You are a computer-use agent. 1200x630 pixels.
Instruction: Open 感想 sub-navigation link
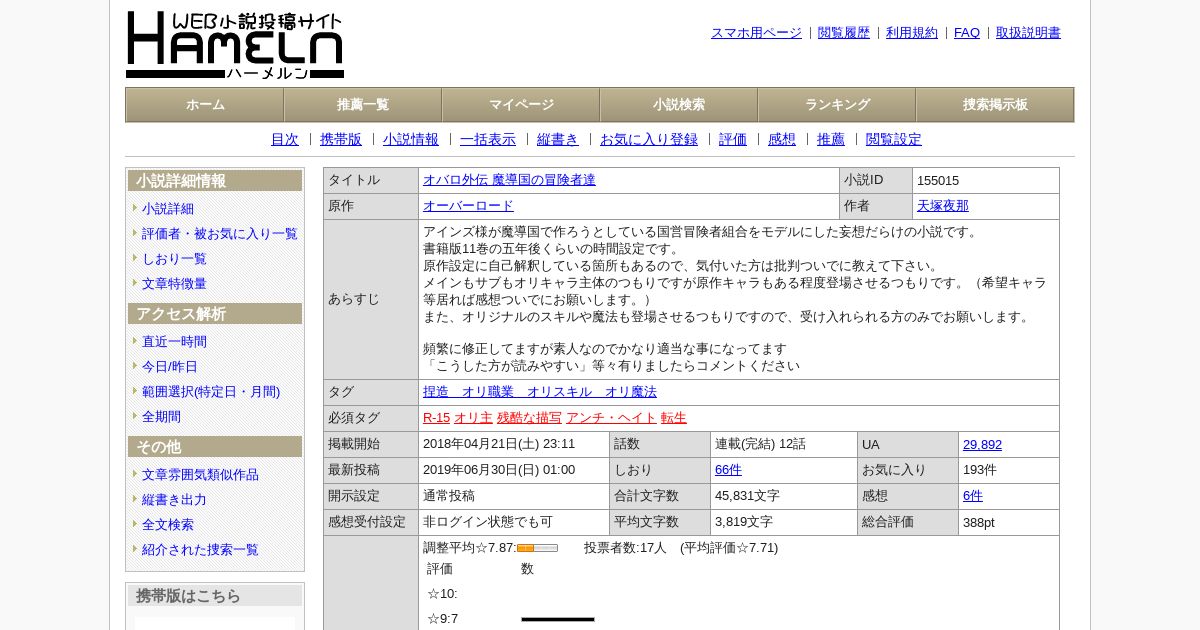(782, 140)
